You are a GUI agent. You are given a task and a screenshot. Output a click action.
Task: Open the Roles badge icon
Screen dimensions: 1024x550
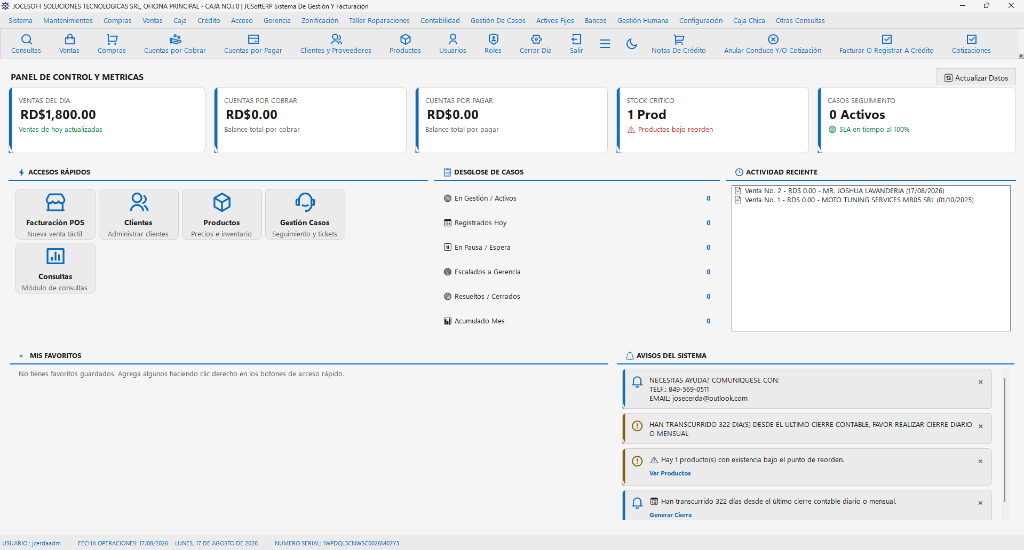pyautogui.click(x=493, y=44)
